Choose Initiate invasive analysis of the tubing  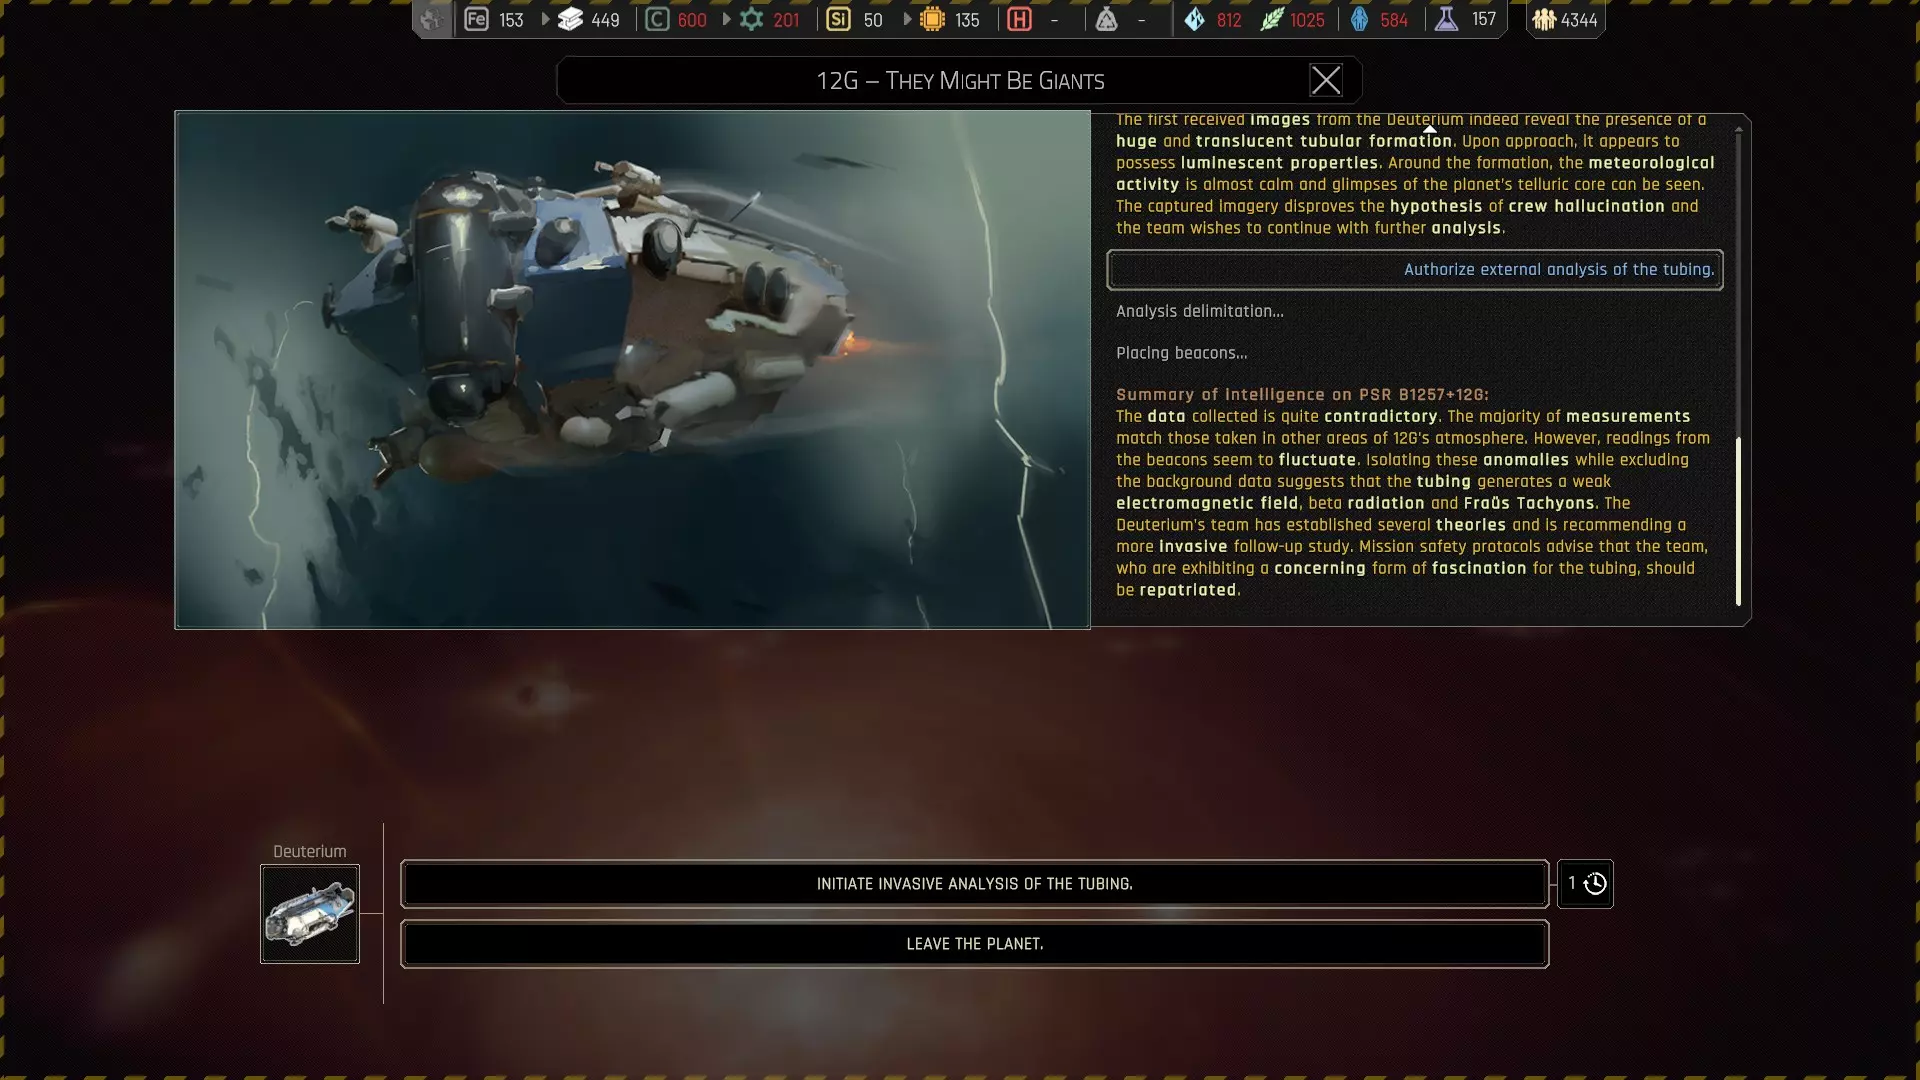tap(974, 884)
